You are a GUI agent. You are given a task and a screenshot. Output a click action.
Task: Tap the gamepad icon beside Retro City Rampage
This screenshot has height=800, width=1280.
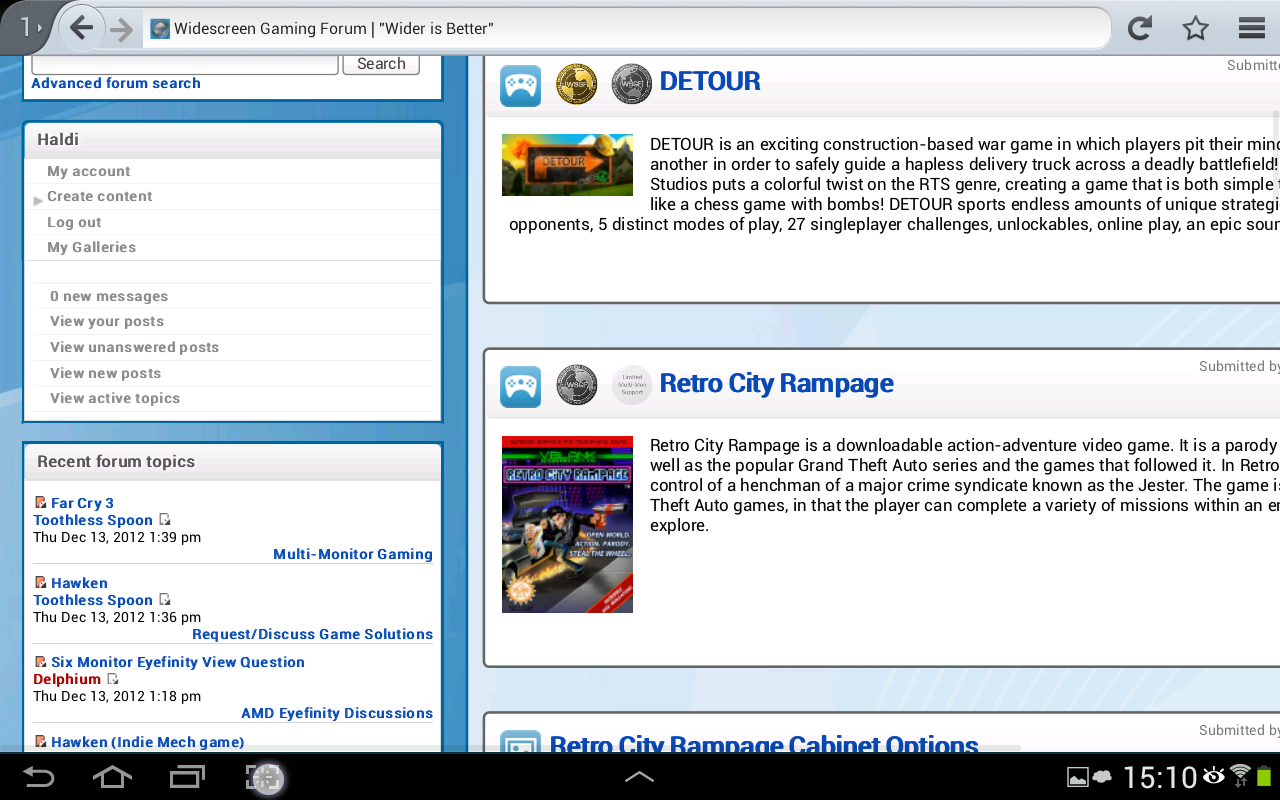[x=520, y=386]
